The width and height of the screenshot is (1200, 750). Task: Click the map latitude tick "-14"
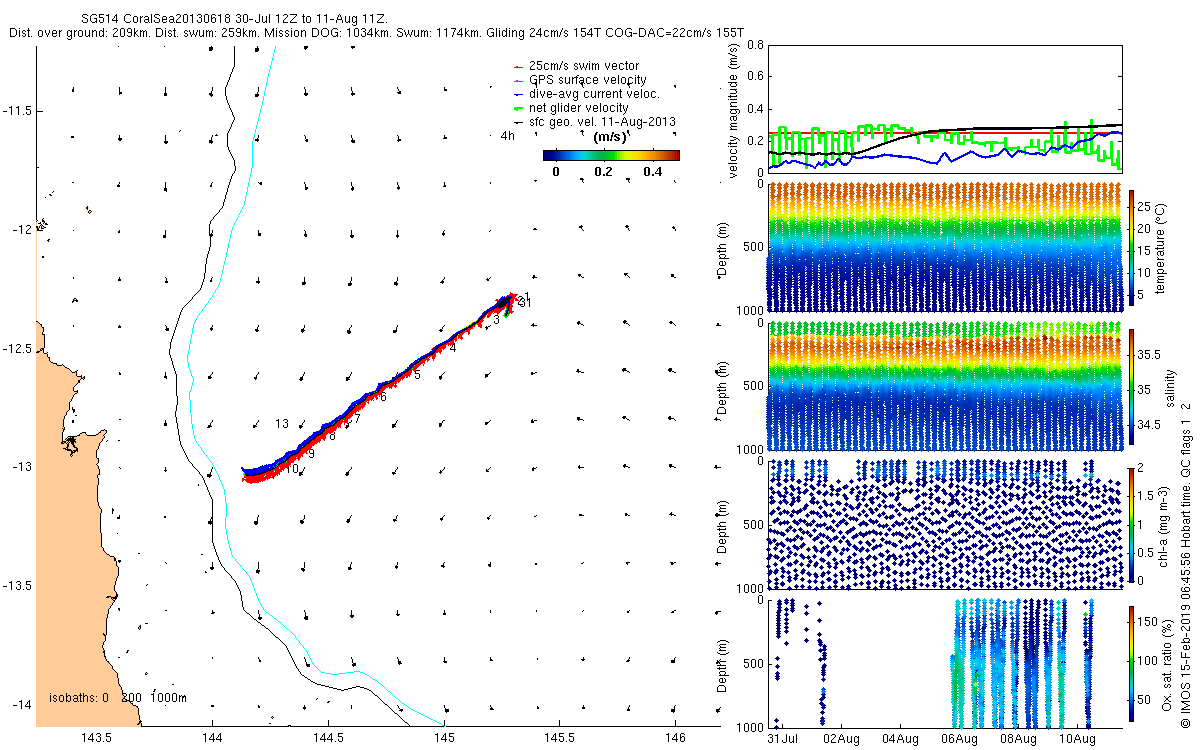[23, 705]
